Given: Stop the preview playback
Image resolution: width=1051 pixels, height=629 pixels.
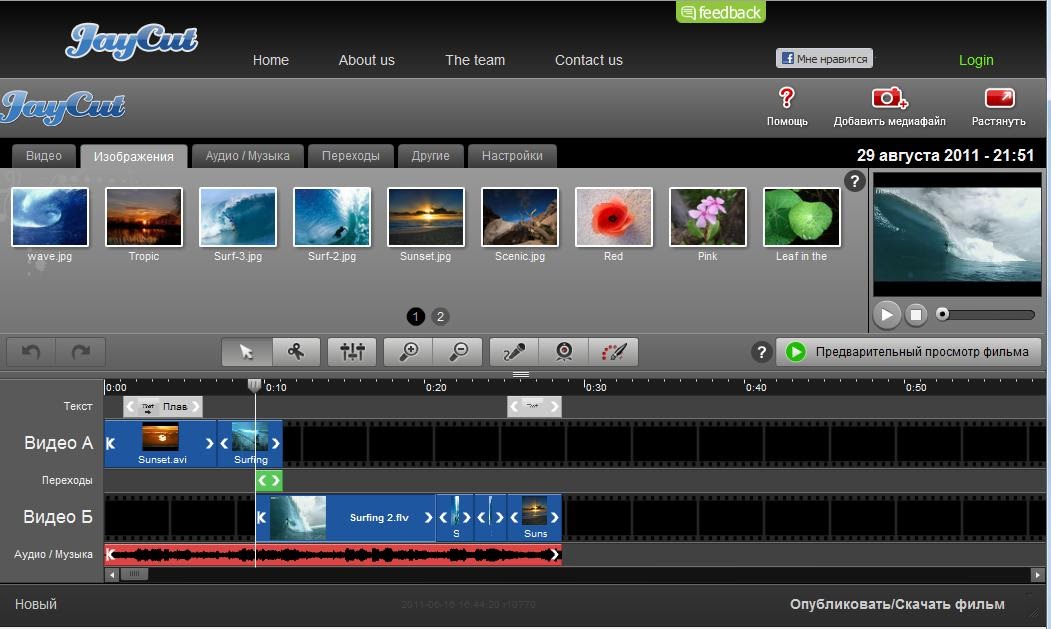Looking at the screenshot, I should (x=916, y=314).
